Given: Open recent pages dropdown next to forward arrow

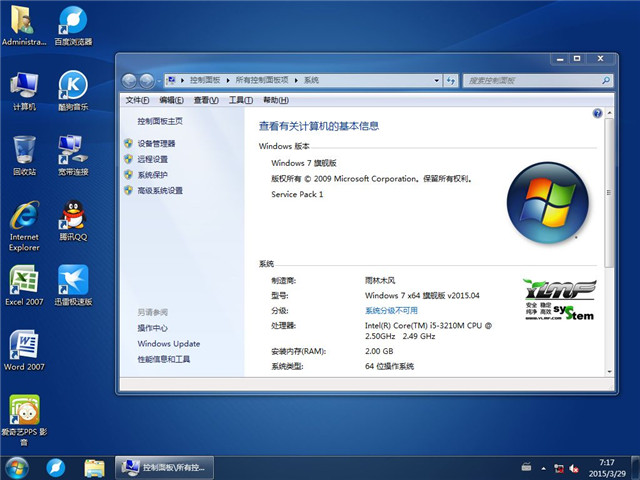Looking at the screenshot, I should click(159, 81).
